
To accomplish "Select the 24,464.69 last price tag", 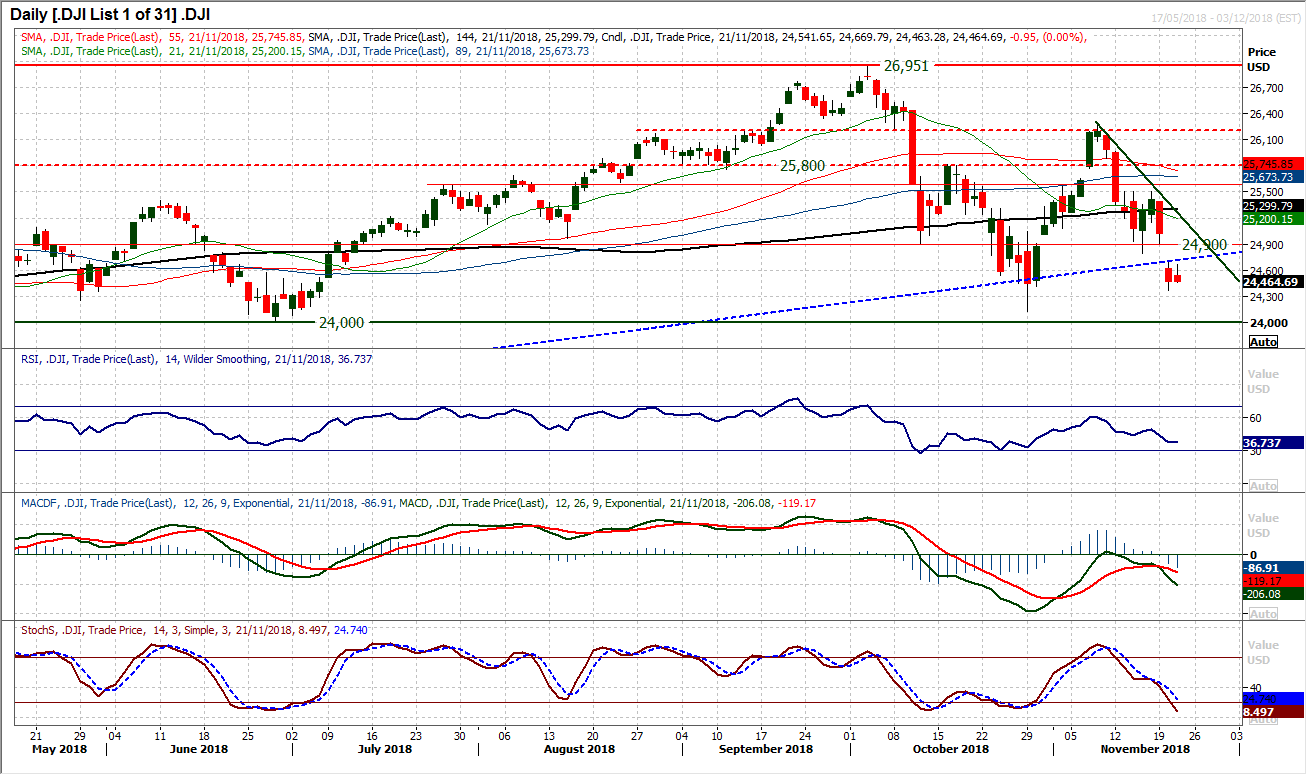I will tap(1272, 282).
